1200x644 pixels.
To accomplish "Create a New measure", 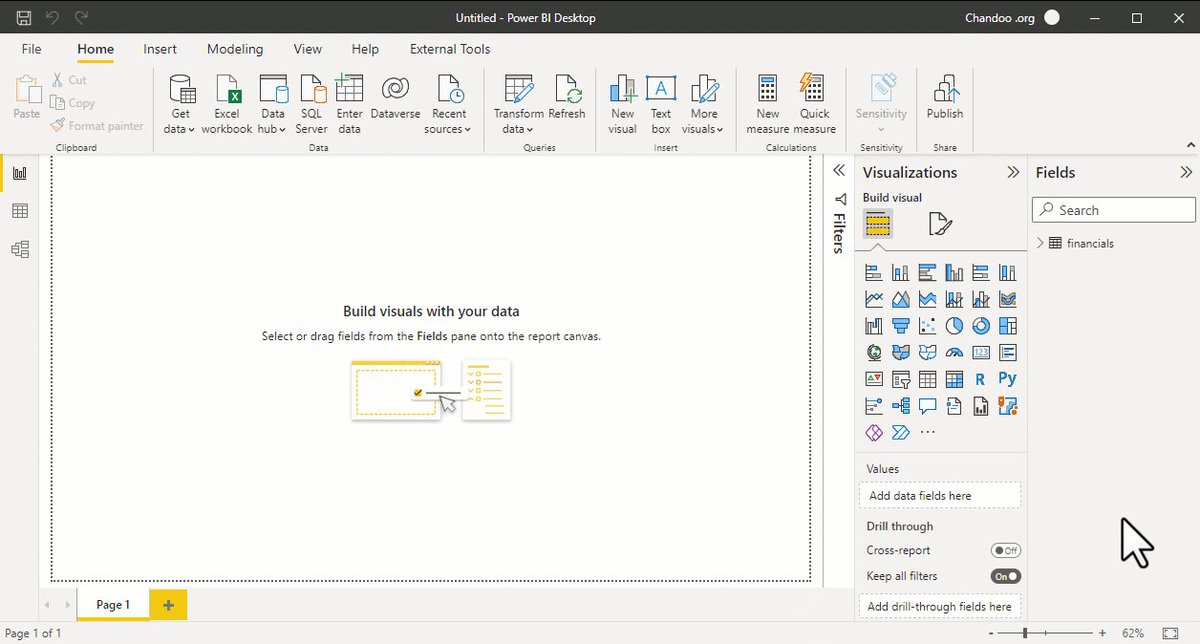I will click(768, 104).
